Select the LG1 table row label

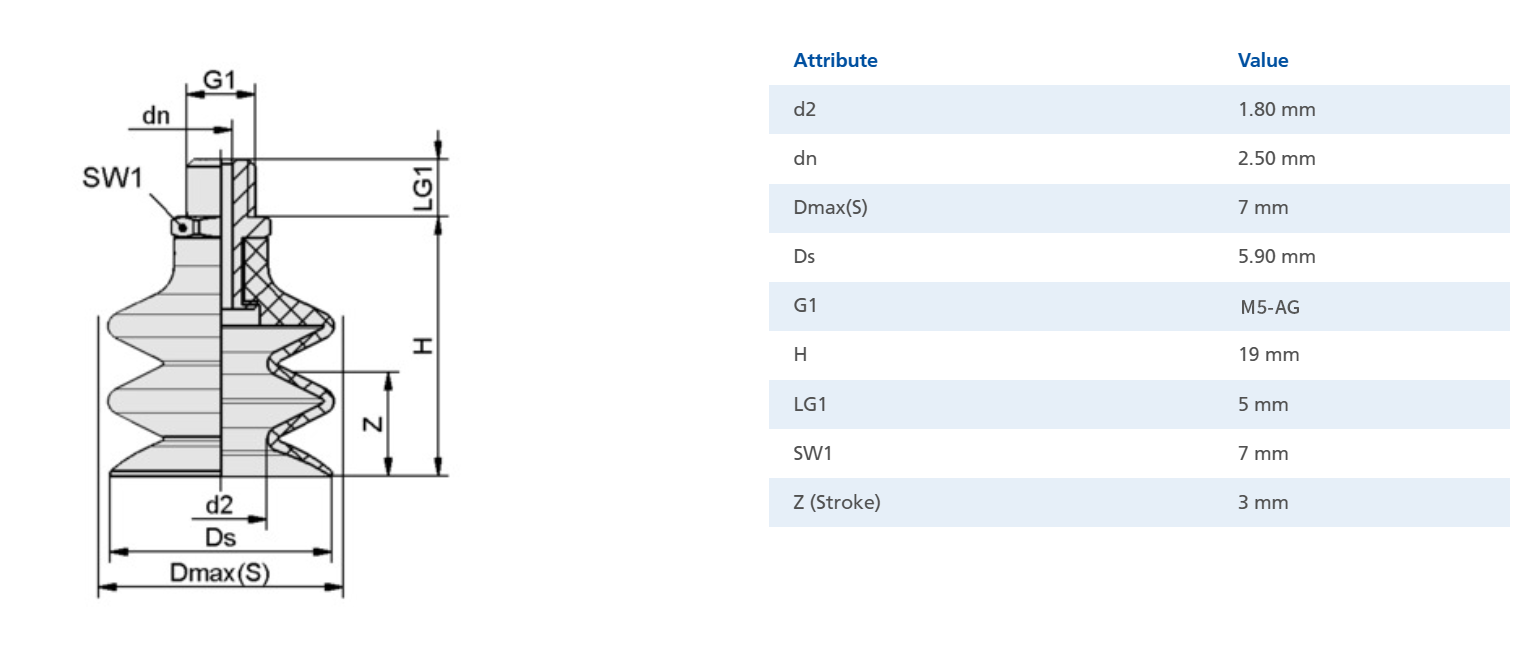(x=810, y=404)
